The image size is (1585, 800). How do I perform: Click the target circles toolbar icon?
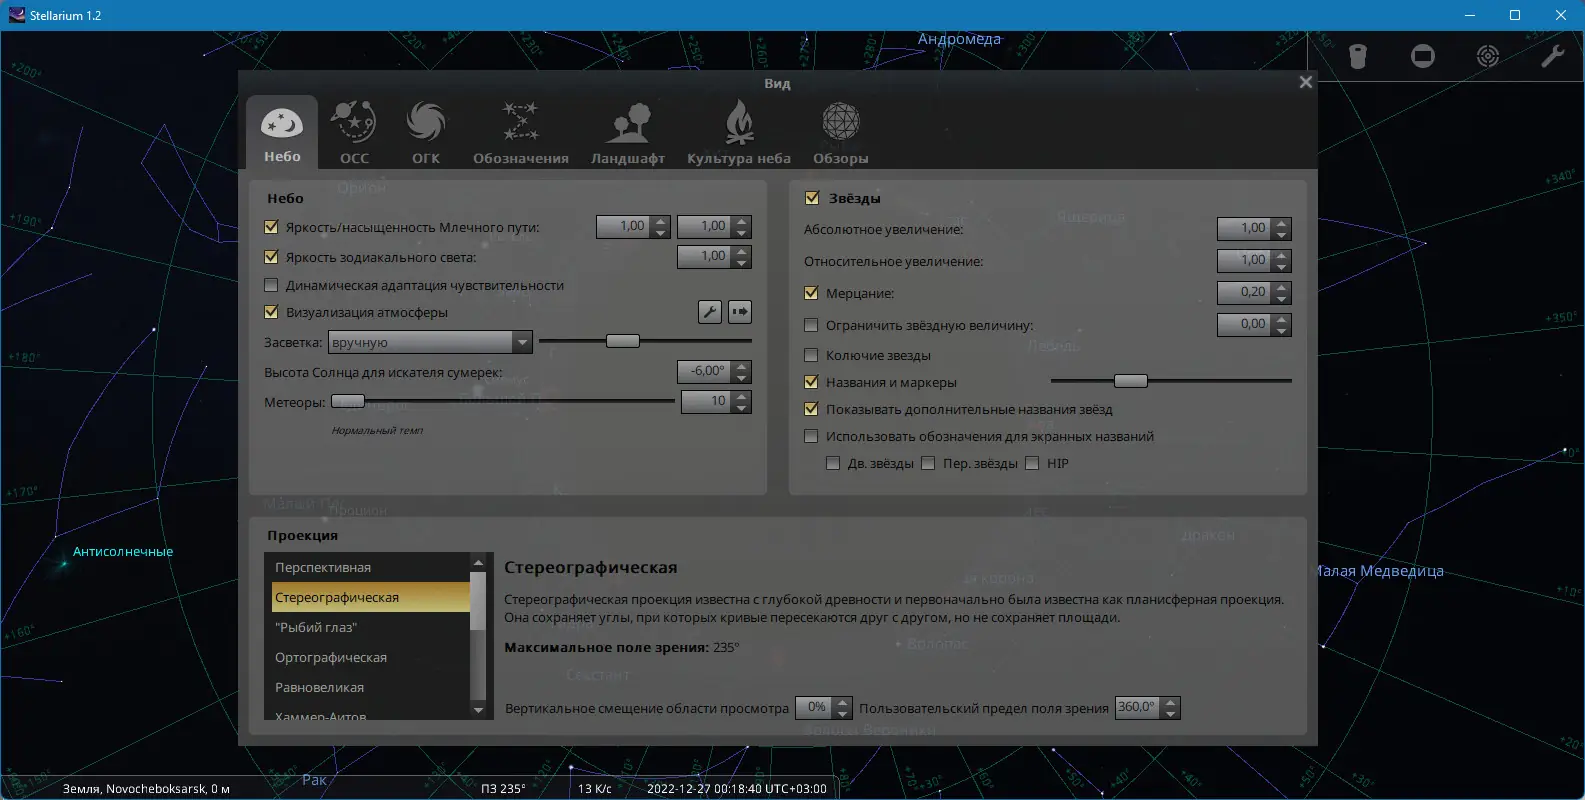[x=1488, y=56]
